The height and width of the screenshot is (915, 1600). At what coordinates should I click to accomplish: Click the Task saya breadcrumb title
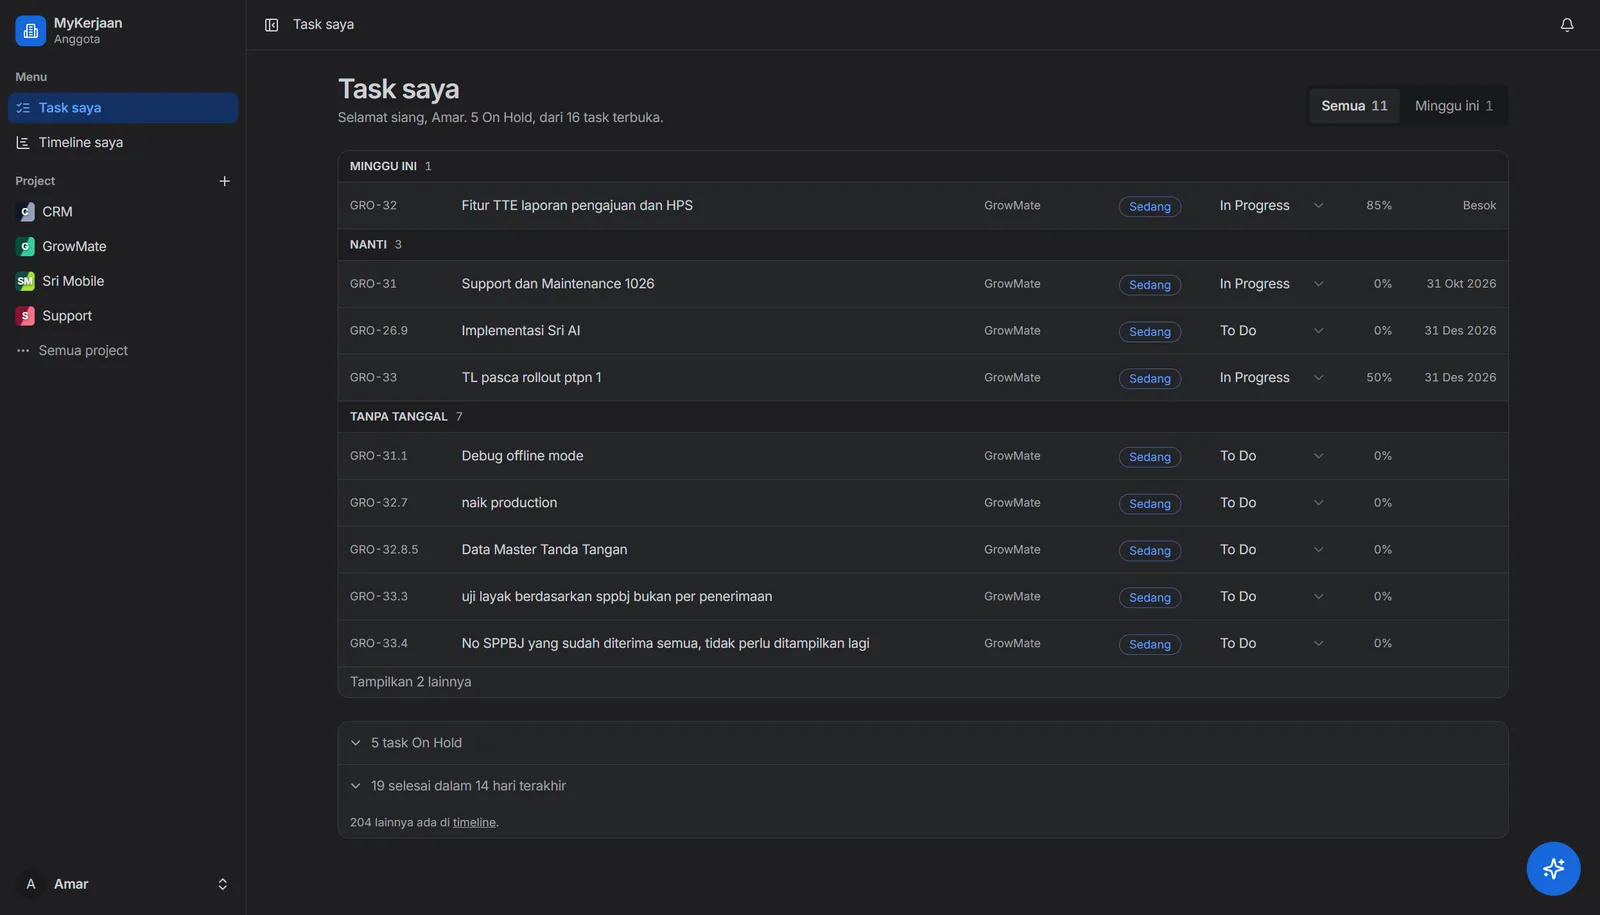click(323, 25)
